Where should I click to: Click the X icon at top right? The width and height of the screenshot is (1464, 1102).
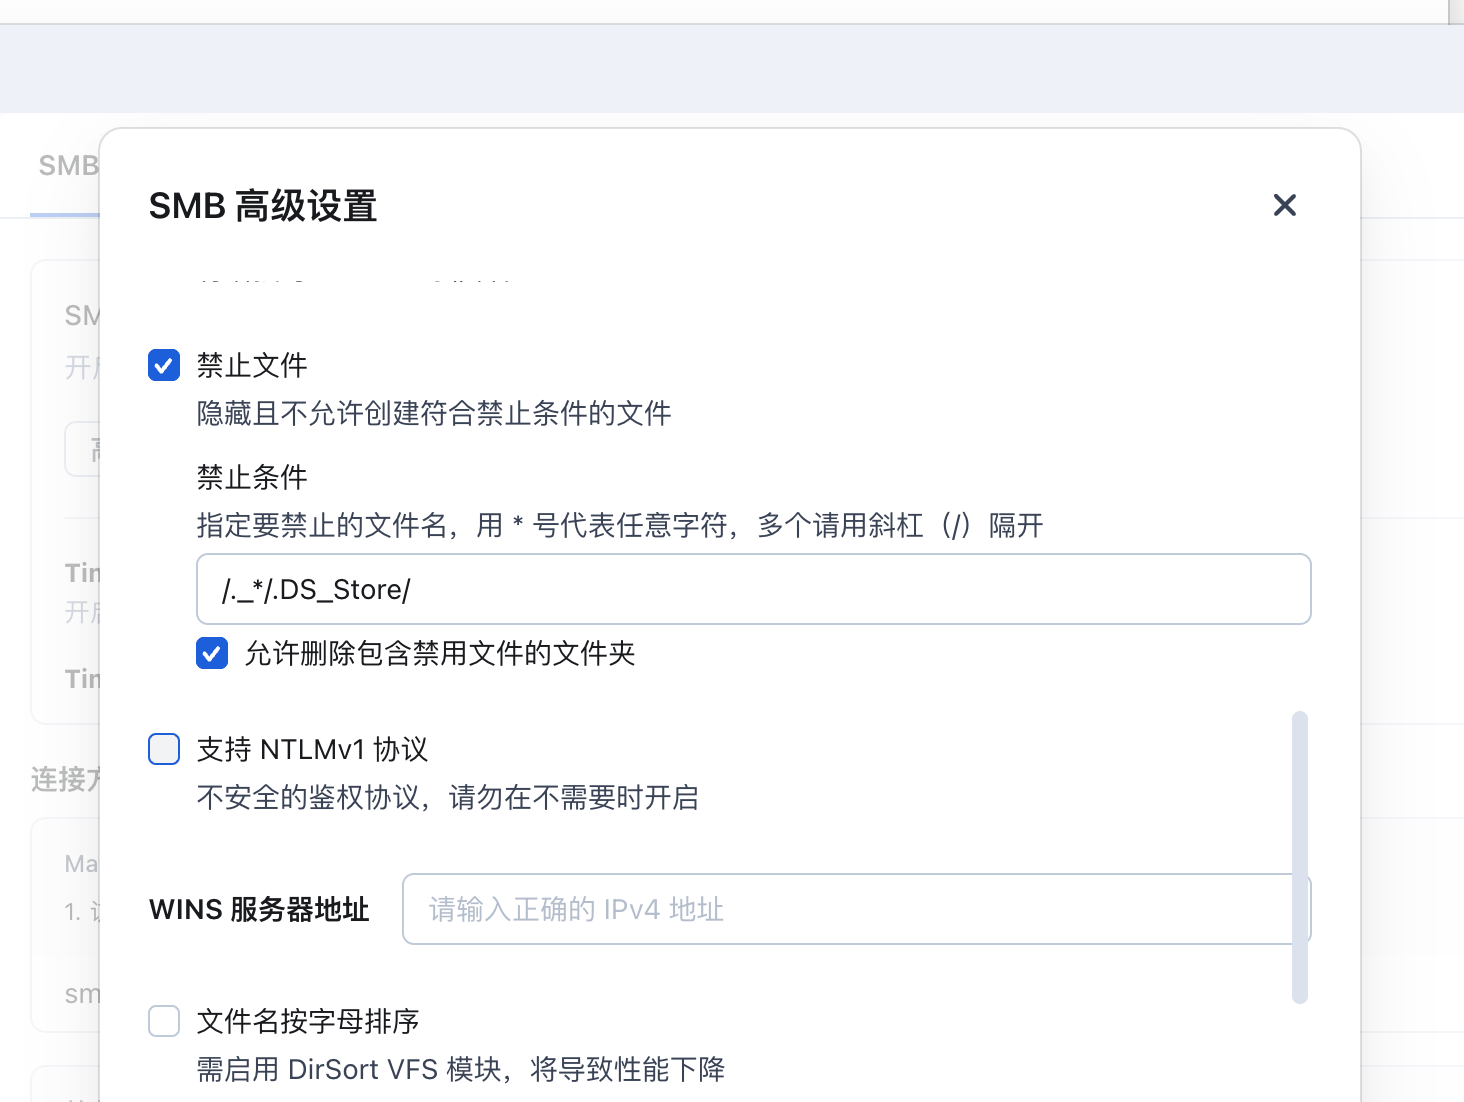coord(1284,205)
